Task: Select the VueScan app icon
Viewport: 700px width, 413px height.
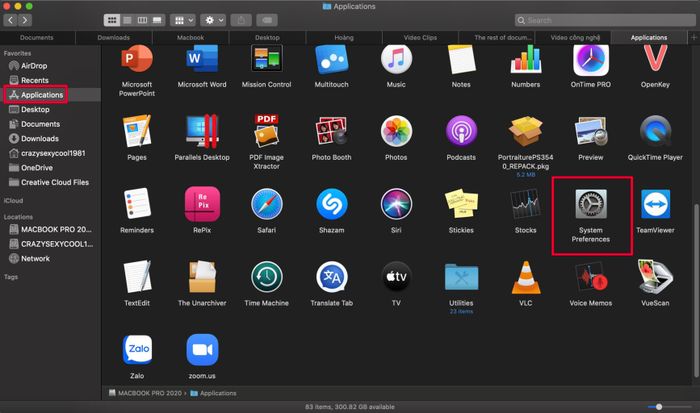Action: 655,277
